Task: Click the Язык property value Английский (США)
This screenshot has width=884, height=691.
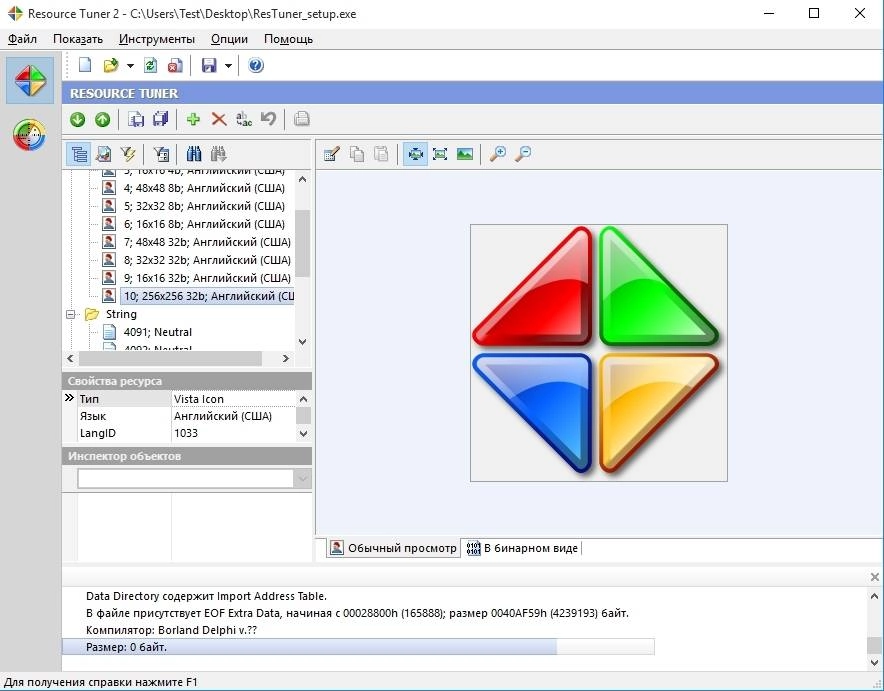Action: [223, 416]
